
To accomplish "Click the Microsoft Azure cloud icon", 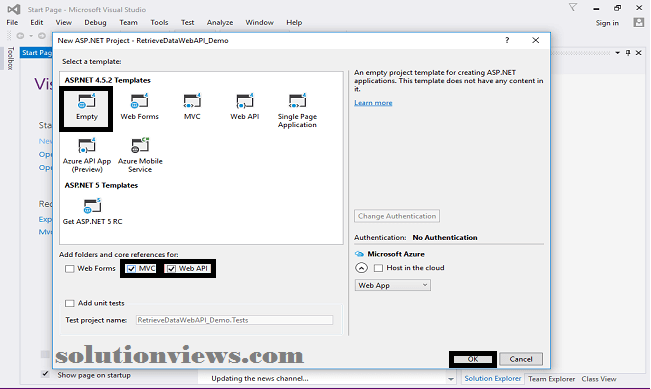I will pos(359,254).
